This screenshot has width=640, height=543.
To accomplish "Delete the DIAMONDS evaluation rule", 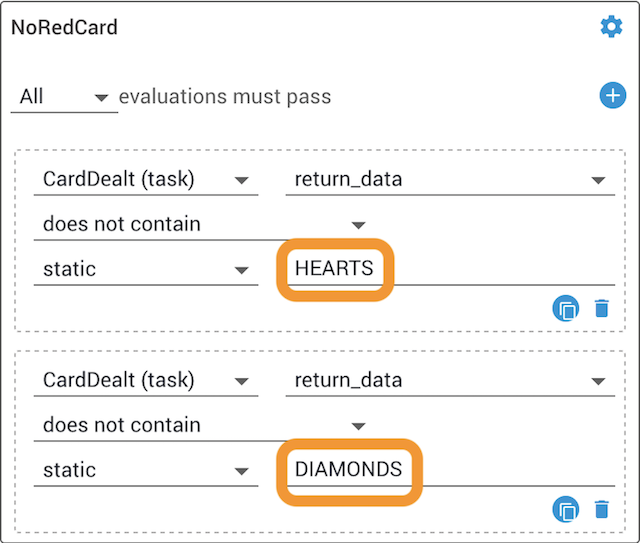I will 602,509.
